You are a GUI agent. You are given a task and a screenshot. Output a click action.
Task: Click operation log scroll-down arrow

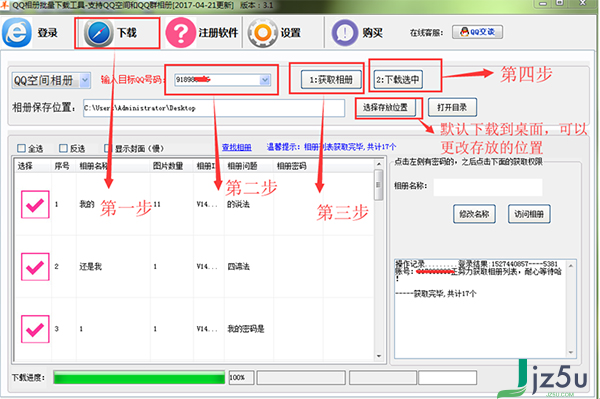[571, 352]
